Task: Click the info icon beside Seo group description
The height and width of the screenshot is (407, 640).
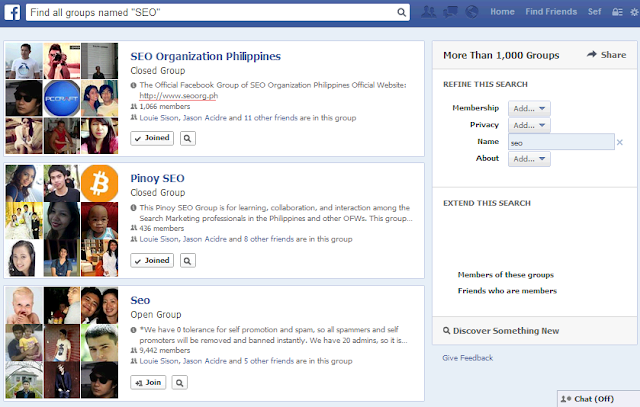Action: point(133,330)
